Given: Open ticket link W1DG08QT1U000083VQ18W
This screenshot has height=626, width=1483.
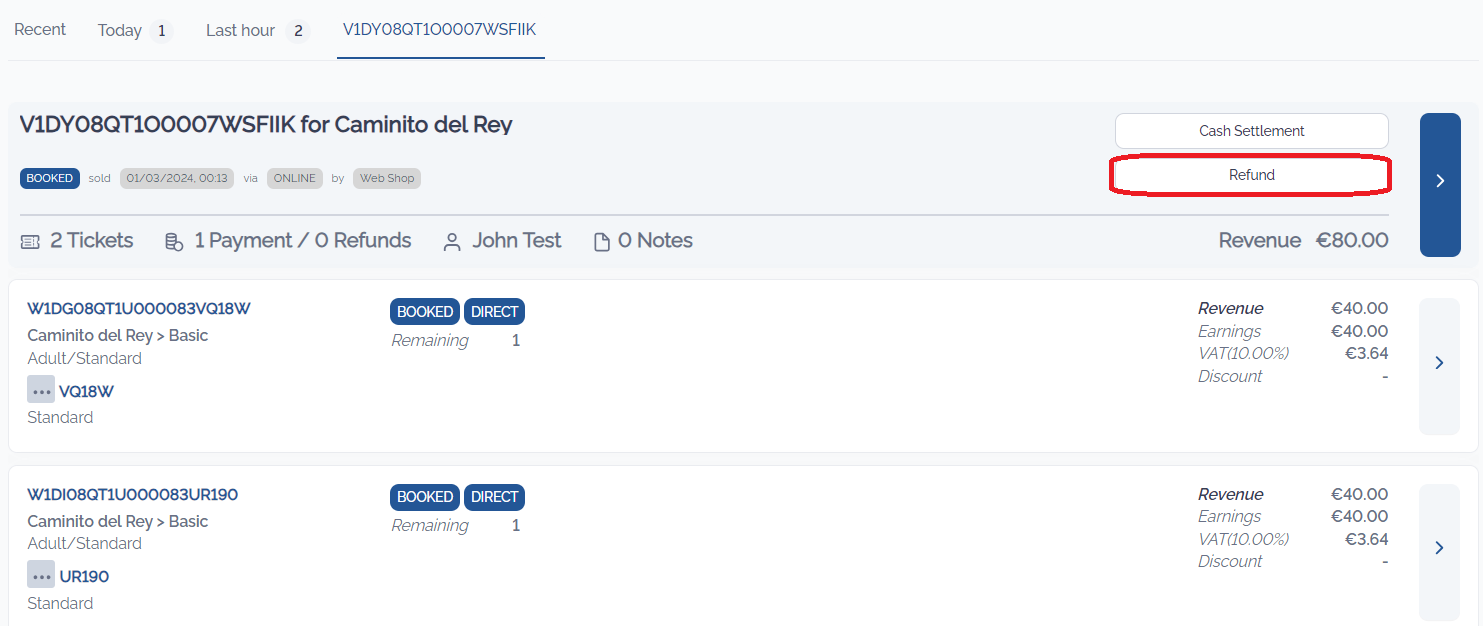Looking at the screenshot, I should pyautogui.click(x=139, y=309).
